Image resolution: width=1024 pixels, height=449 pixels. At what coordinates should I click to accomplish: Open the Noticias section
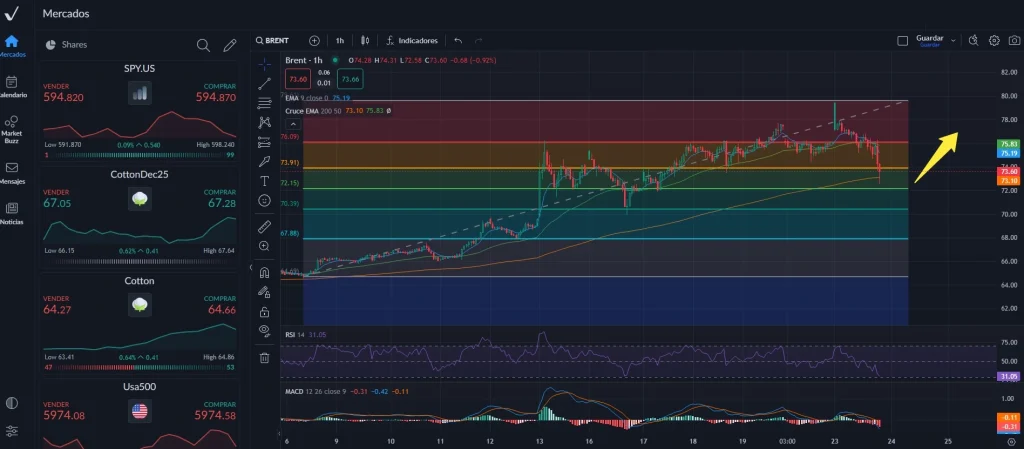click(x=12, y=213)
